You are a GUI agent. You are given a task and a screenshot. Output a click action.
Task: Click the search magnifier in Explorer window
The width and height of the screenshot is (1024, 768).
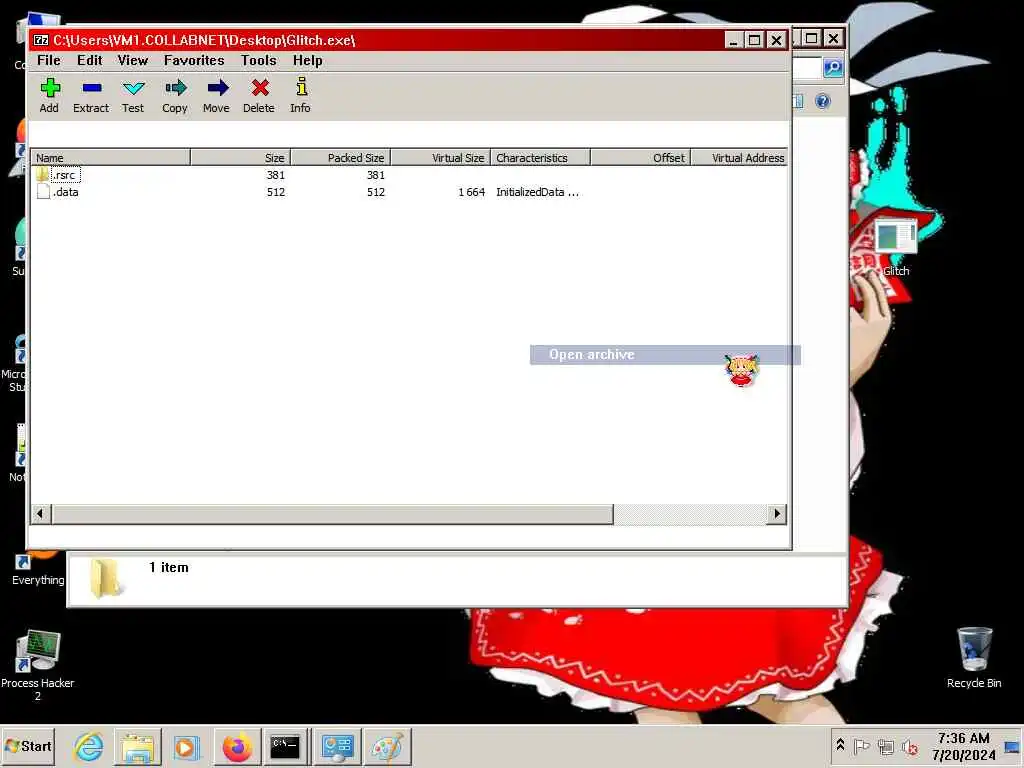833,67
